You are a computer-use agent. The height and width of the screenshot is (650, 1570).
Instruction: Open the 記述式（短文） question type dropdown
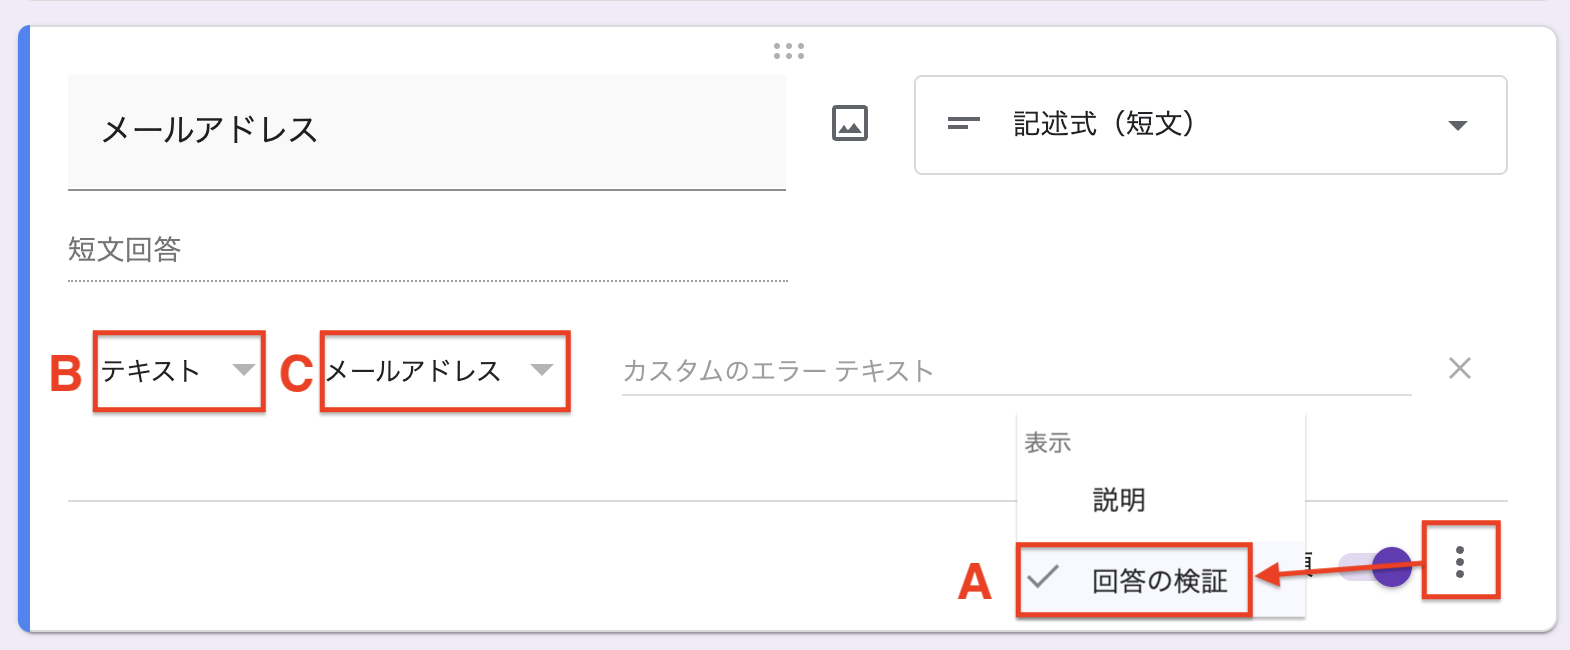click(x=1210, y=125)
